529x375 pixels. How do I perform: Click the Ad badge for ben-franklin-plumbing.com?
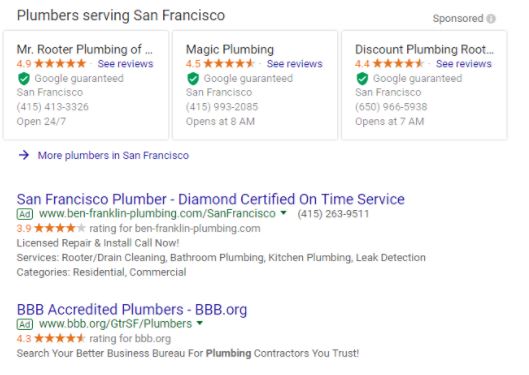click(25, 214)
